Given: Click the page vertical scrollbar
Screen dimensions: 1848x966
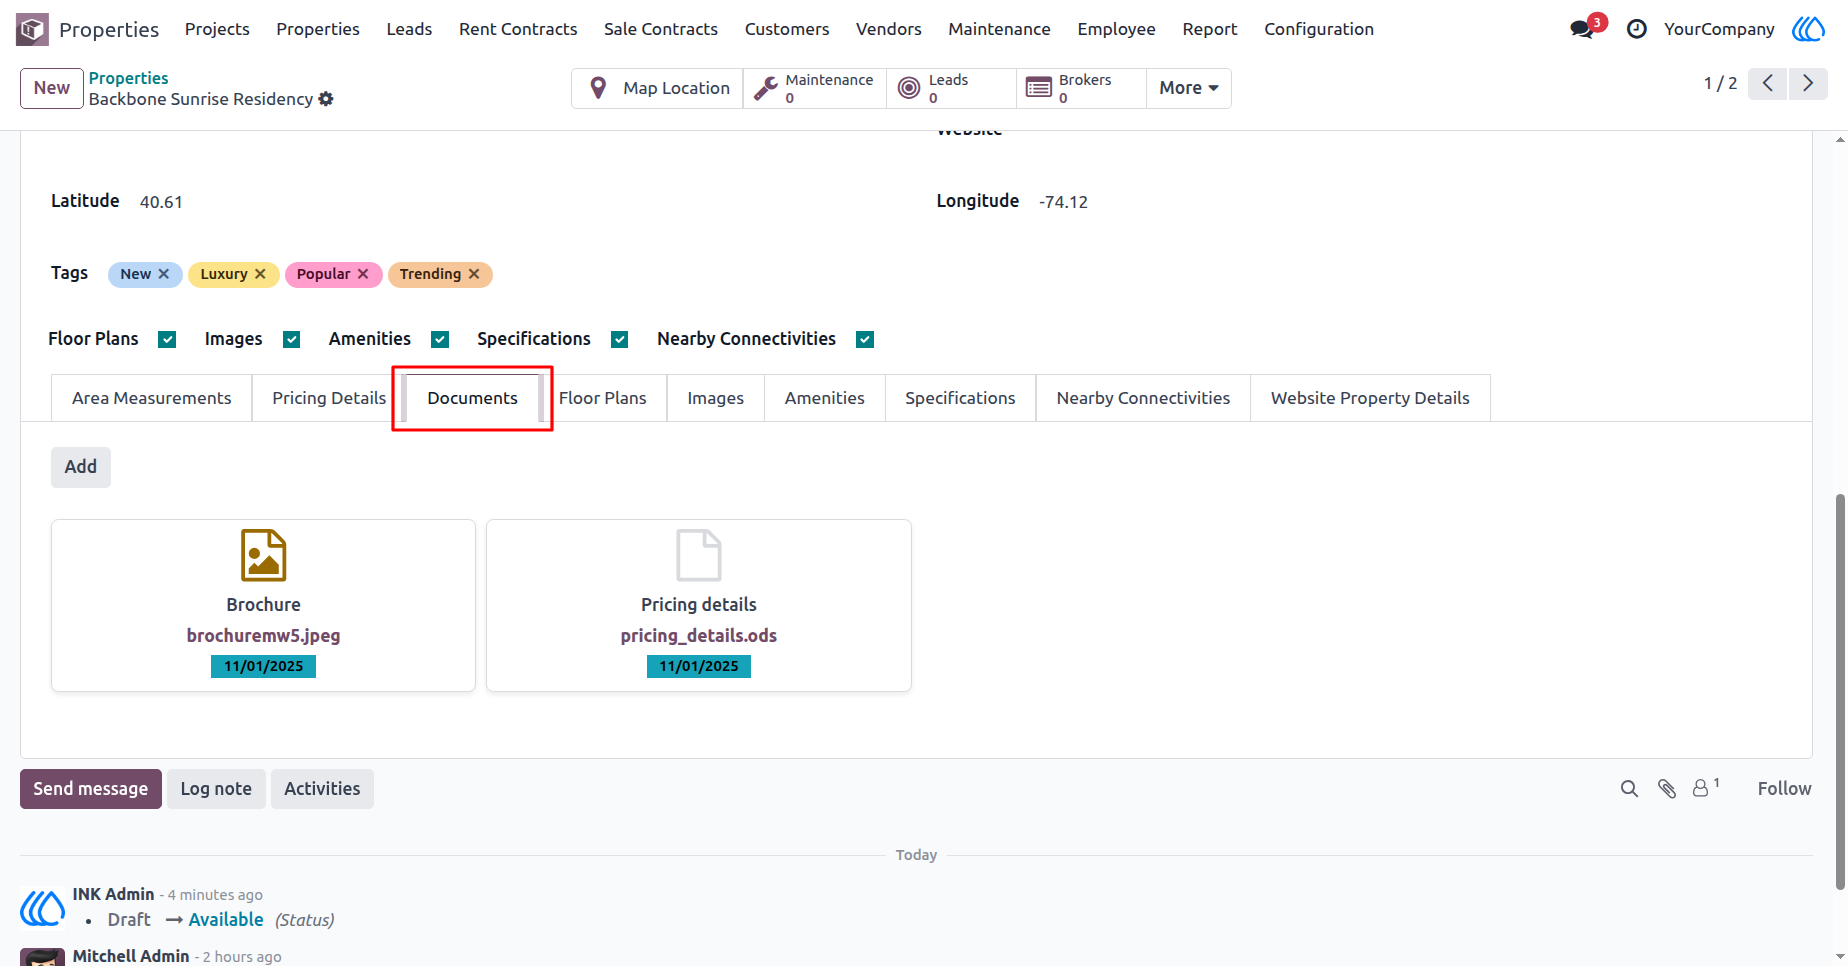Looking at the screenshot, I should (1840, 690).
